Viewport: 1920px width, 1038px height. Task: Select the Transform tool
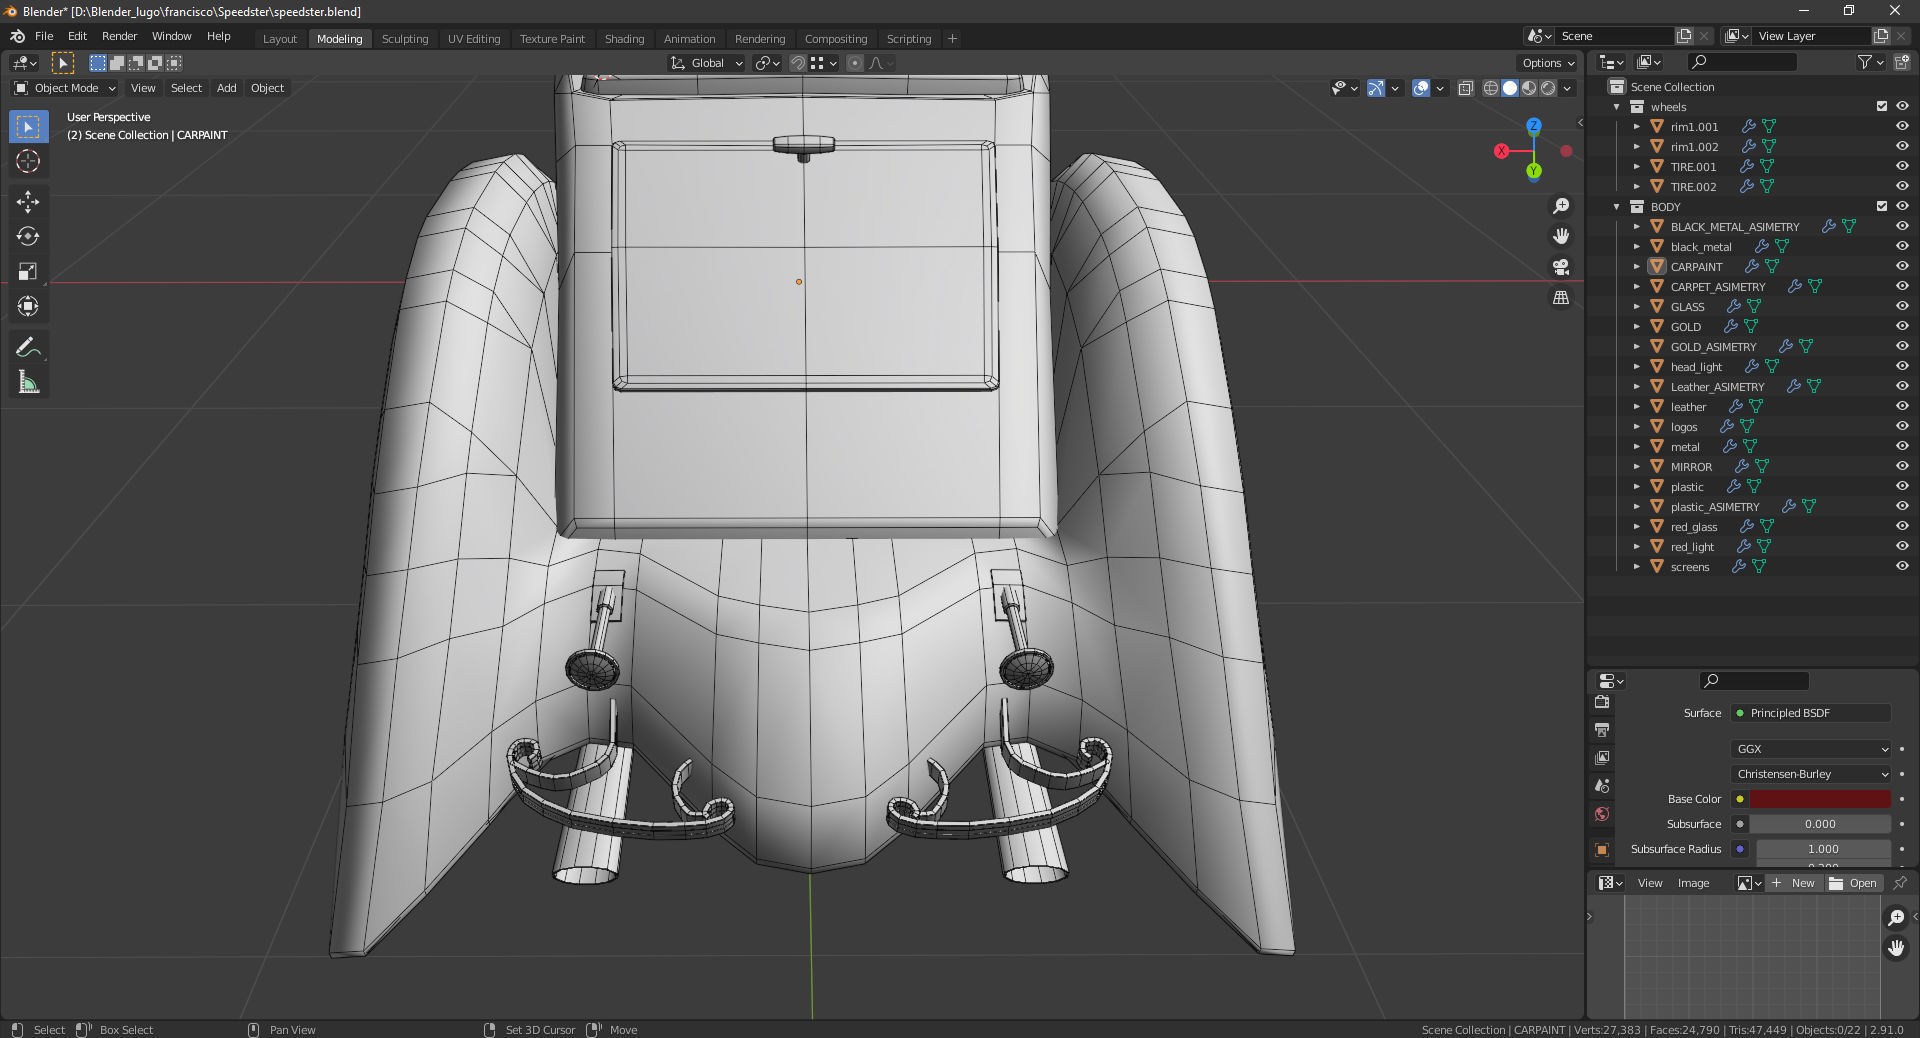click(28, 306)
